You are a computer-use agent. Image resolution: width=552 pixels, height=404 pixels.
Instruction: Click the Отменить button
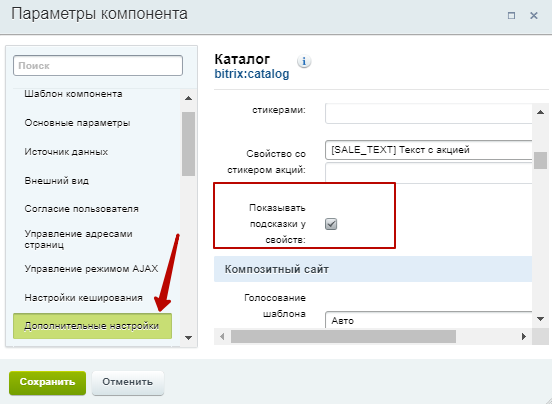128,383
